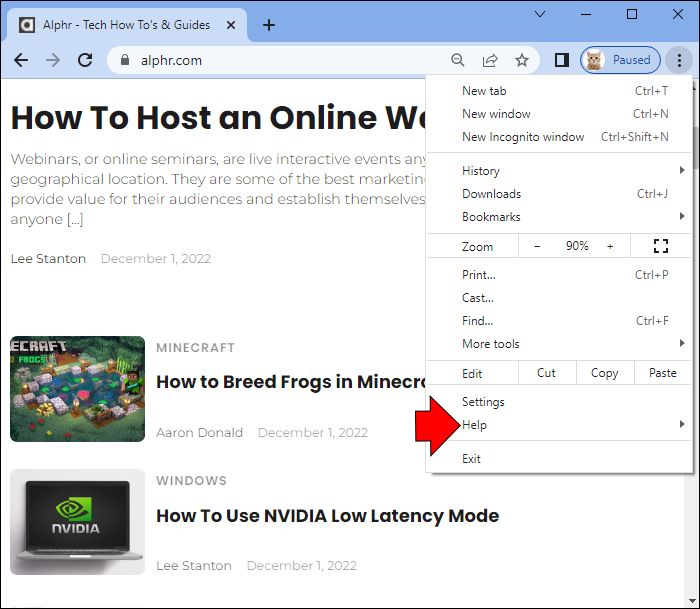Click author Lee Stanton under the NVIDIA article
Screen dimensions: 700x609
(194, 566)
